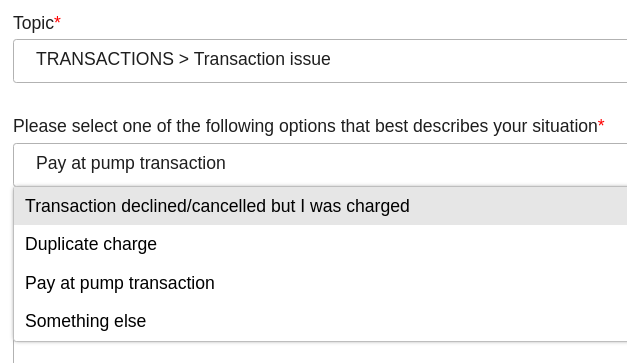Click the 'Topic' field label
The width and height of the screenshot is (627, 363).
tap(33, 23)
